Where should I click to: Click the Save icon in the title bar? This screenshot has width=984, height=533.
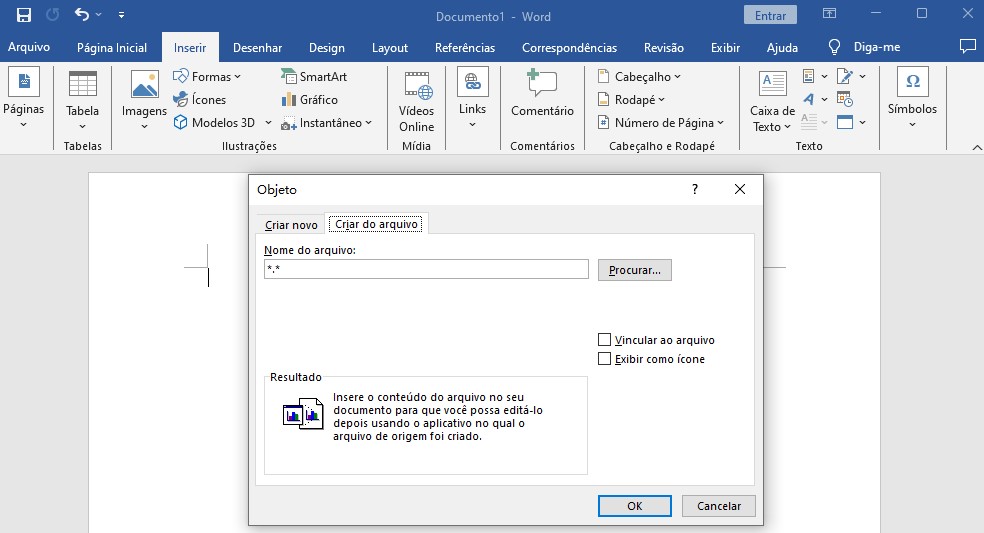point(24,15)
